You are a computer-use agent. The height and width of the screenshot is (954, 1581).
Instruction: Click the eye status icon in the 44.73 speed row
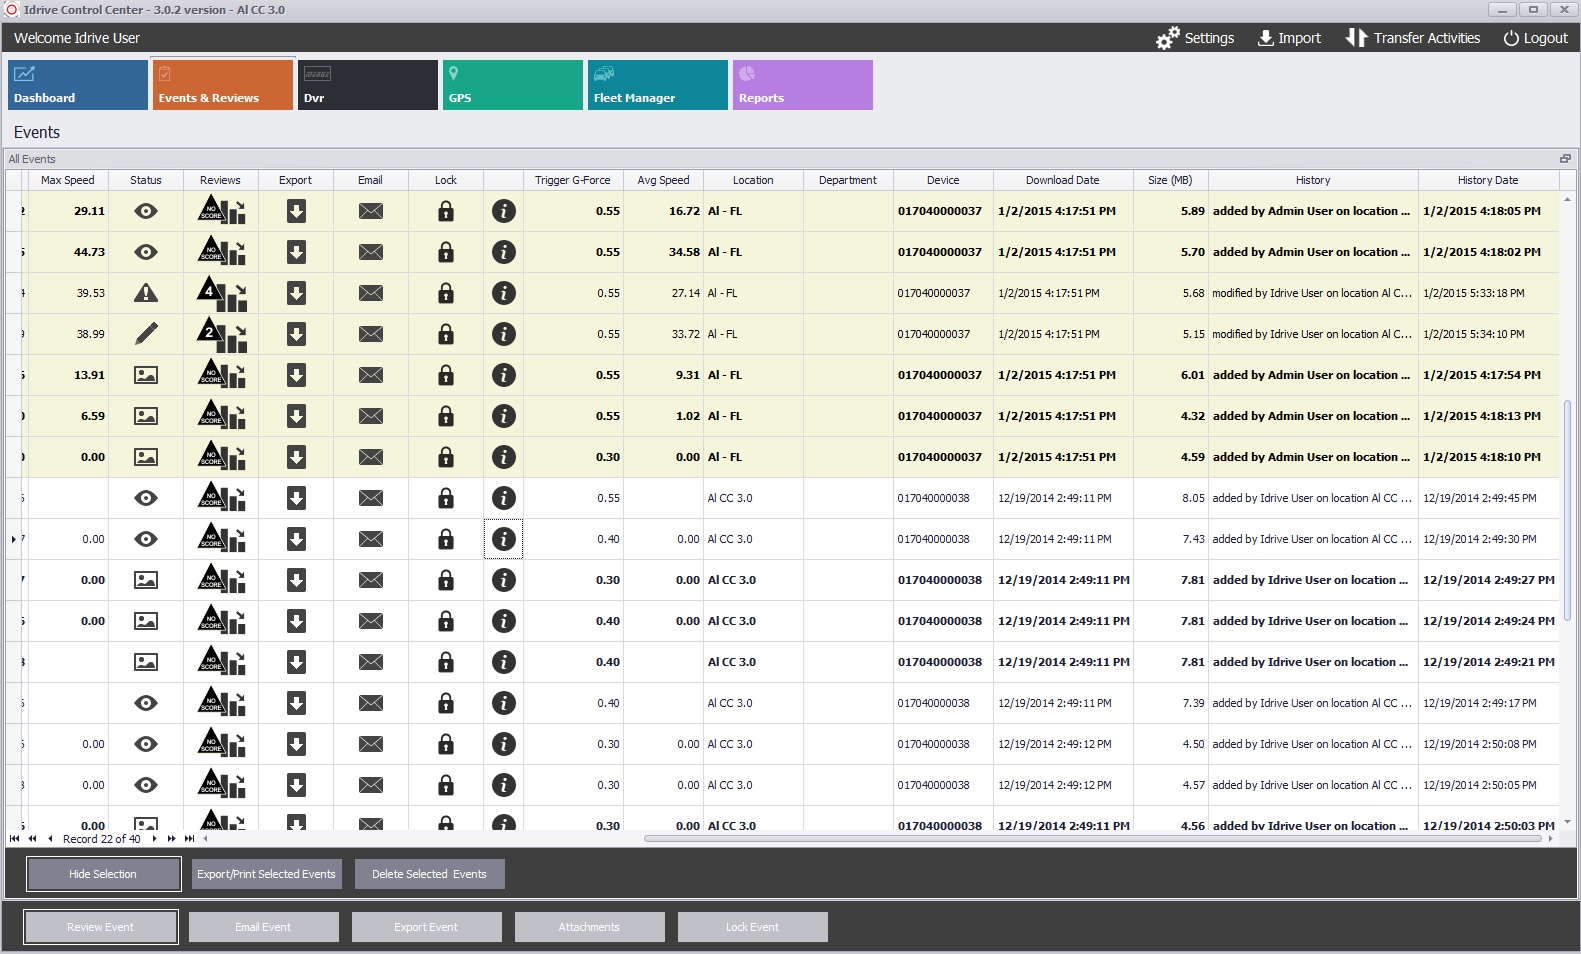coord(146,252)
